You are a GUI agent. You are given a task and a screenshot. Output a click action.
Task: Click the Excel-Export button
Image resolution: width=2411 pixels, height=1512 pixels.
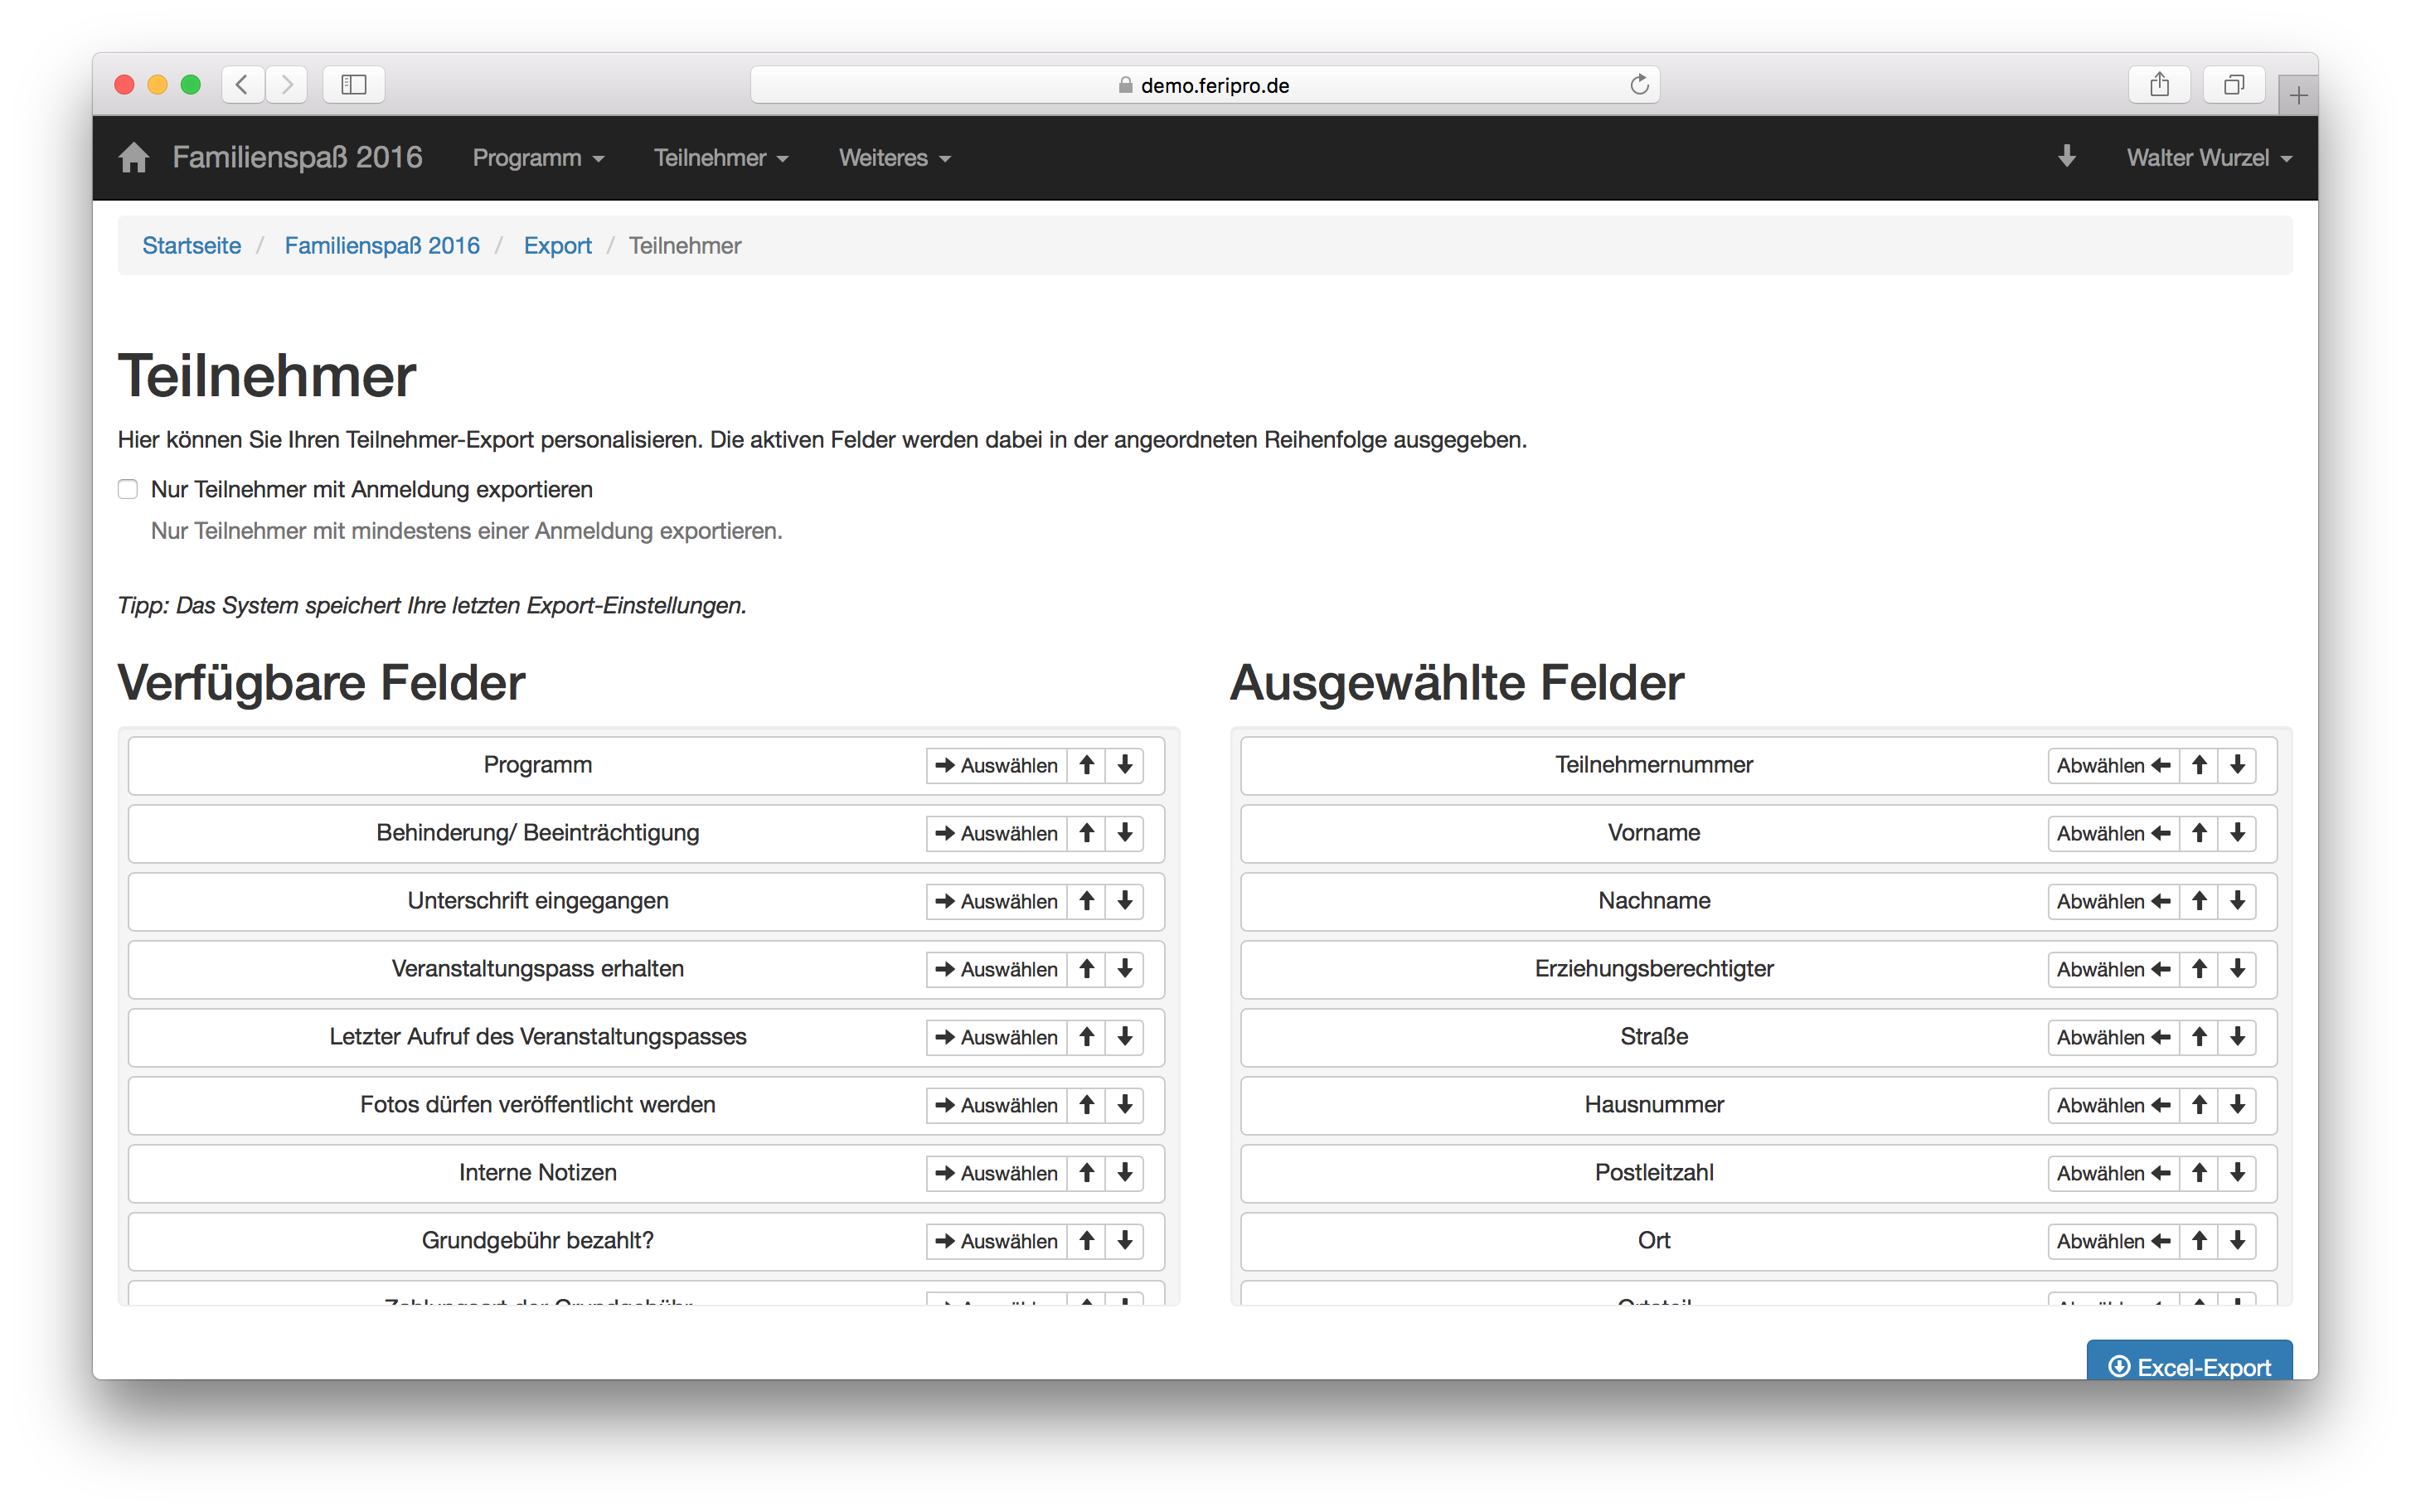2188,1364
